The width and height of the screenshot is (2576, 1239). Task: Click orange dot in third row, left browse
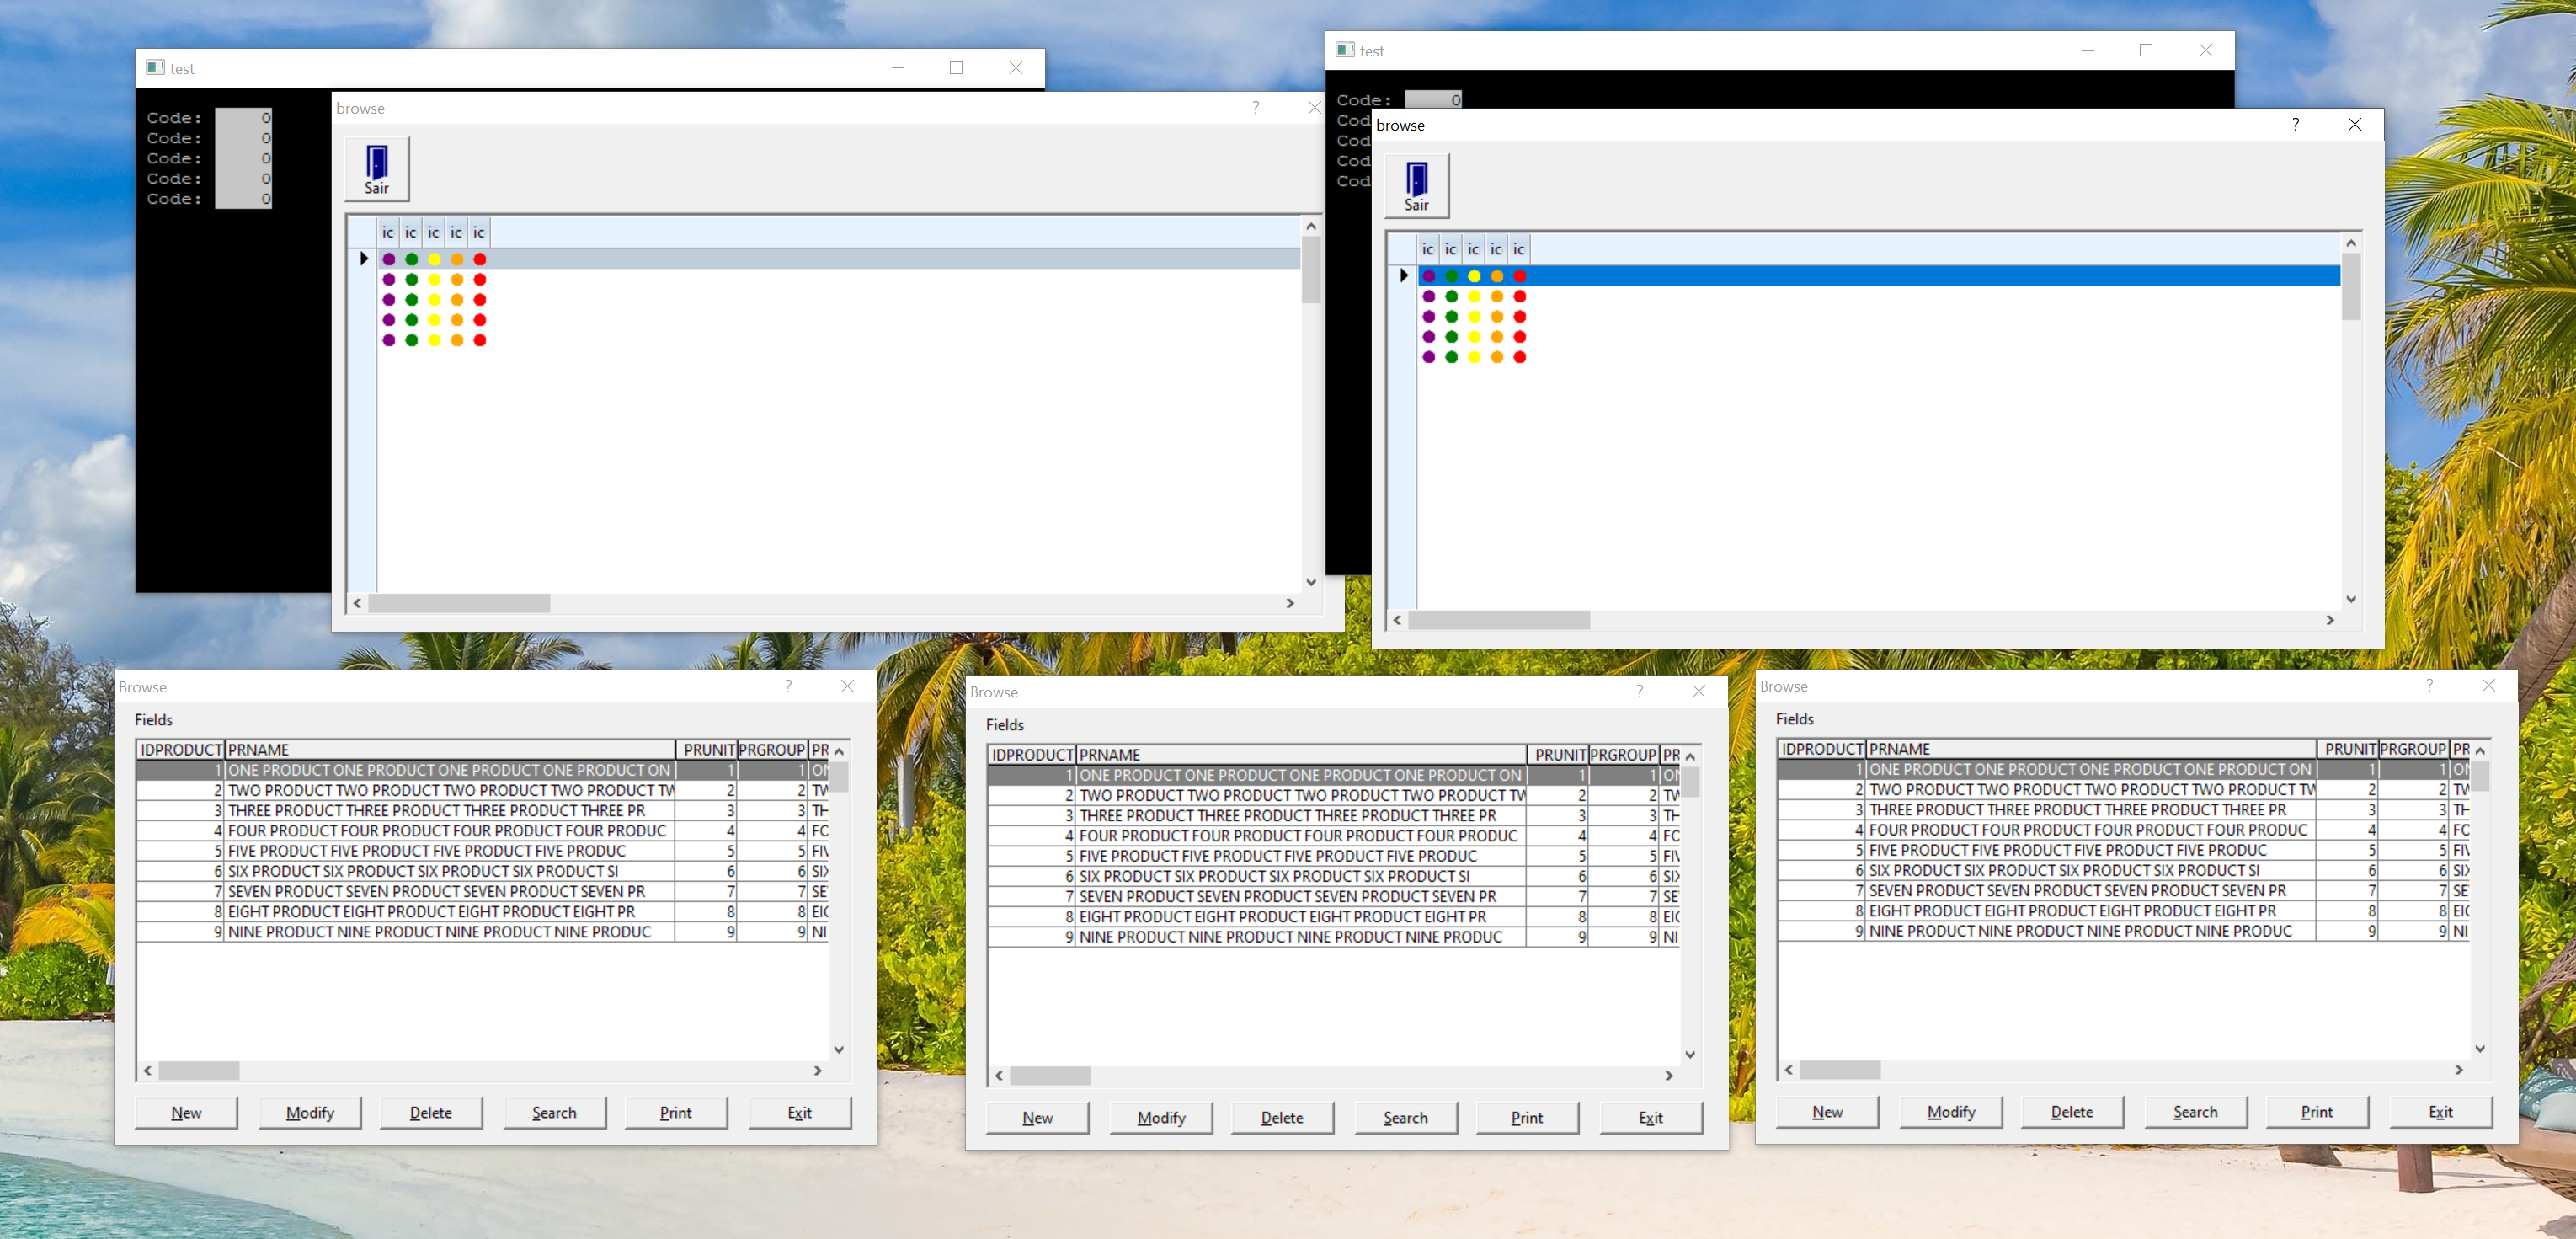[456, 300]
